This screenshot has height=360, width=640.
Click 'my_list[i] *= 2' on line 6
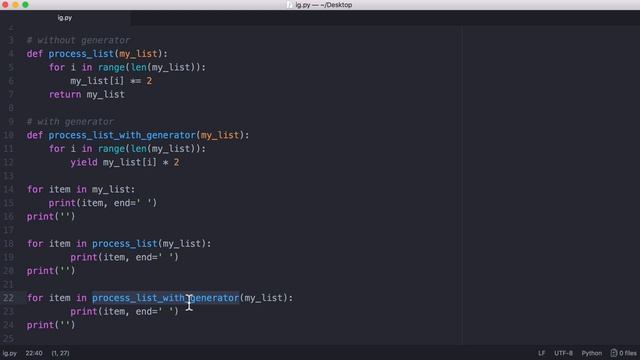tap(111, 81)
